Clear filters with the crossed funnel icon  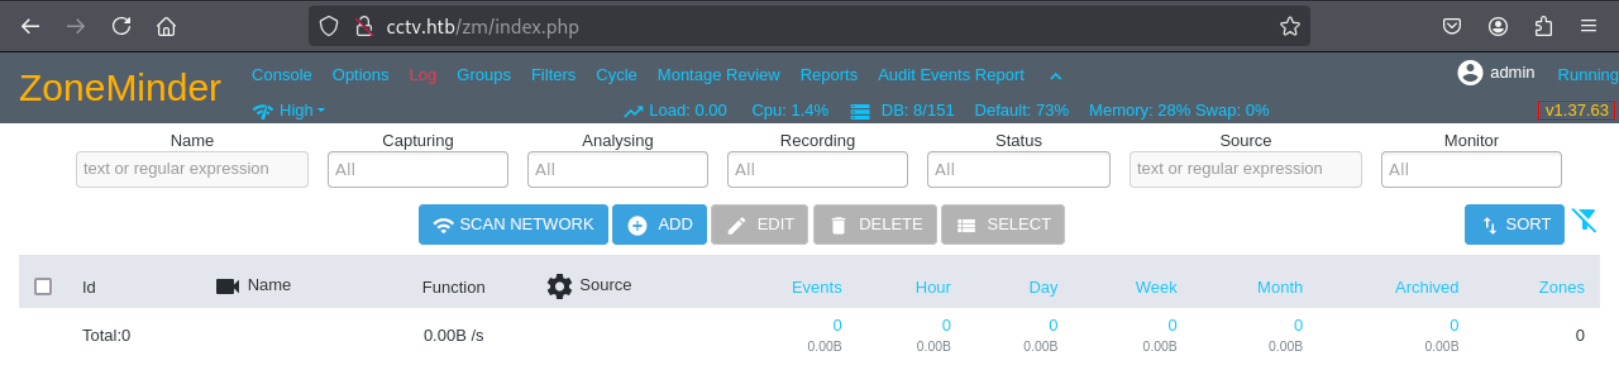pos(1584,220)
